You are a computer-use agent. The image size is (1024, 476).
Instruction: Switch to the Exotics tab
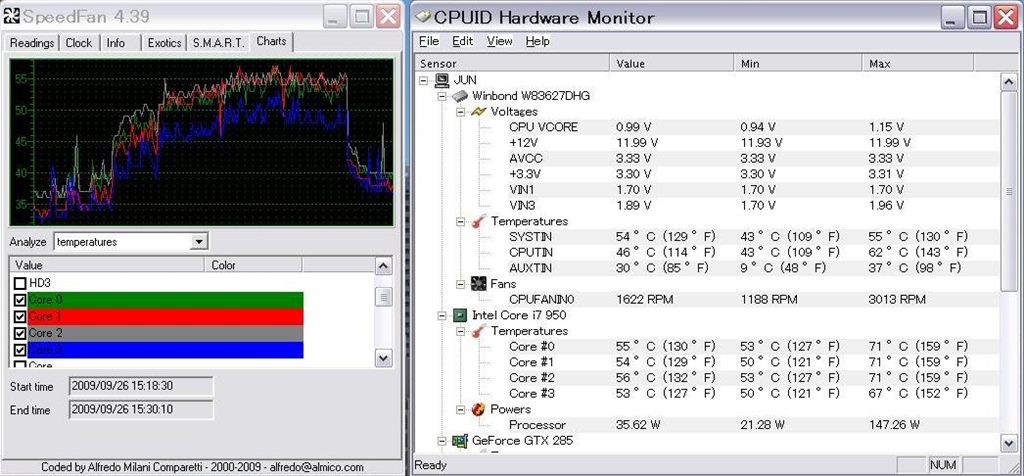click(x=164, y=42)
